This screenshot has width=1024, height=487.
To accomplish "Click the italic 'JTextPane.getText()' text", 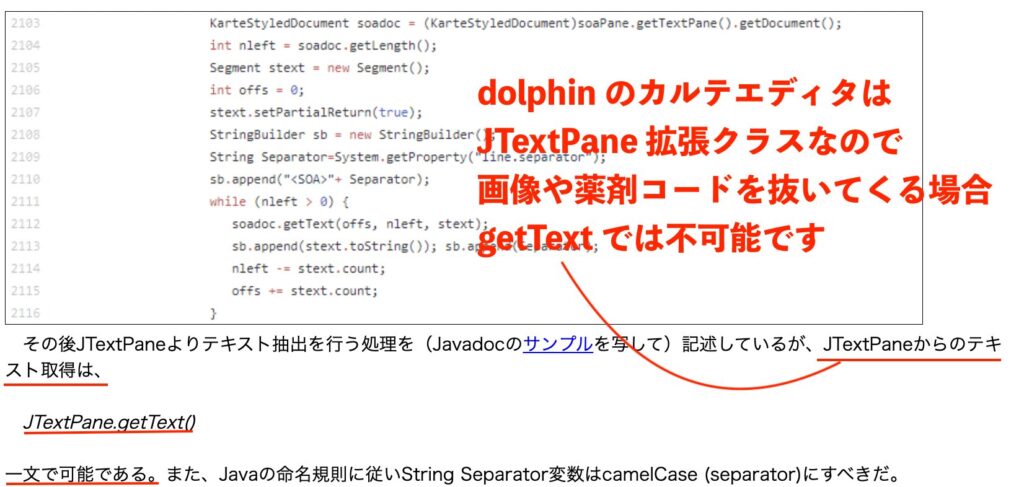I will point(109,423).
